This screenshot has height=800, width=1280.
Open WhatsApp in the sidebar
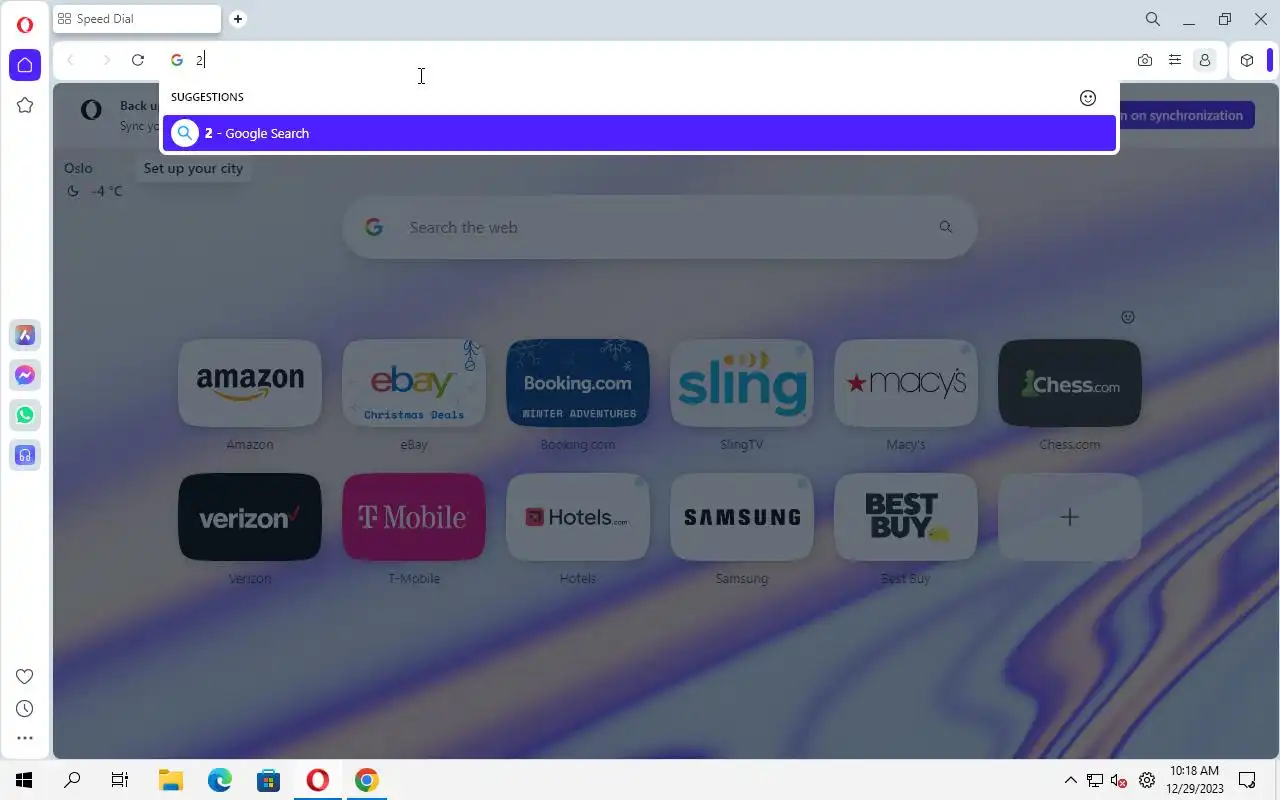[x=25, y=415]
